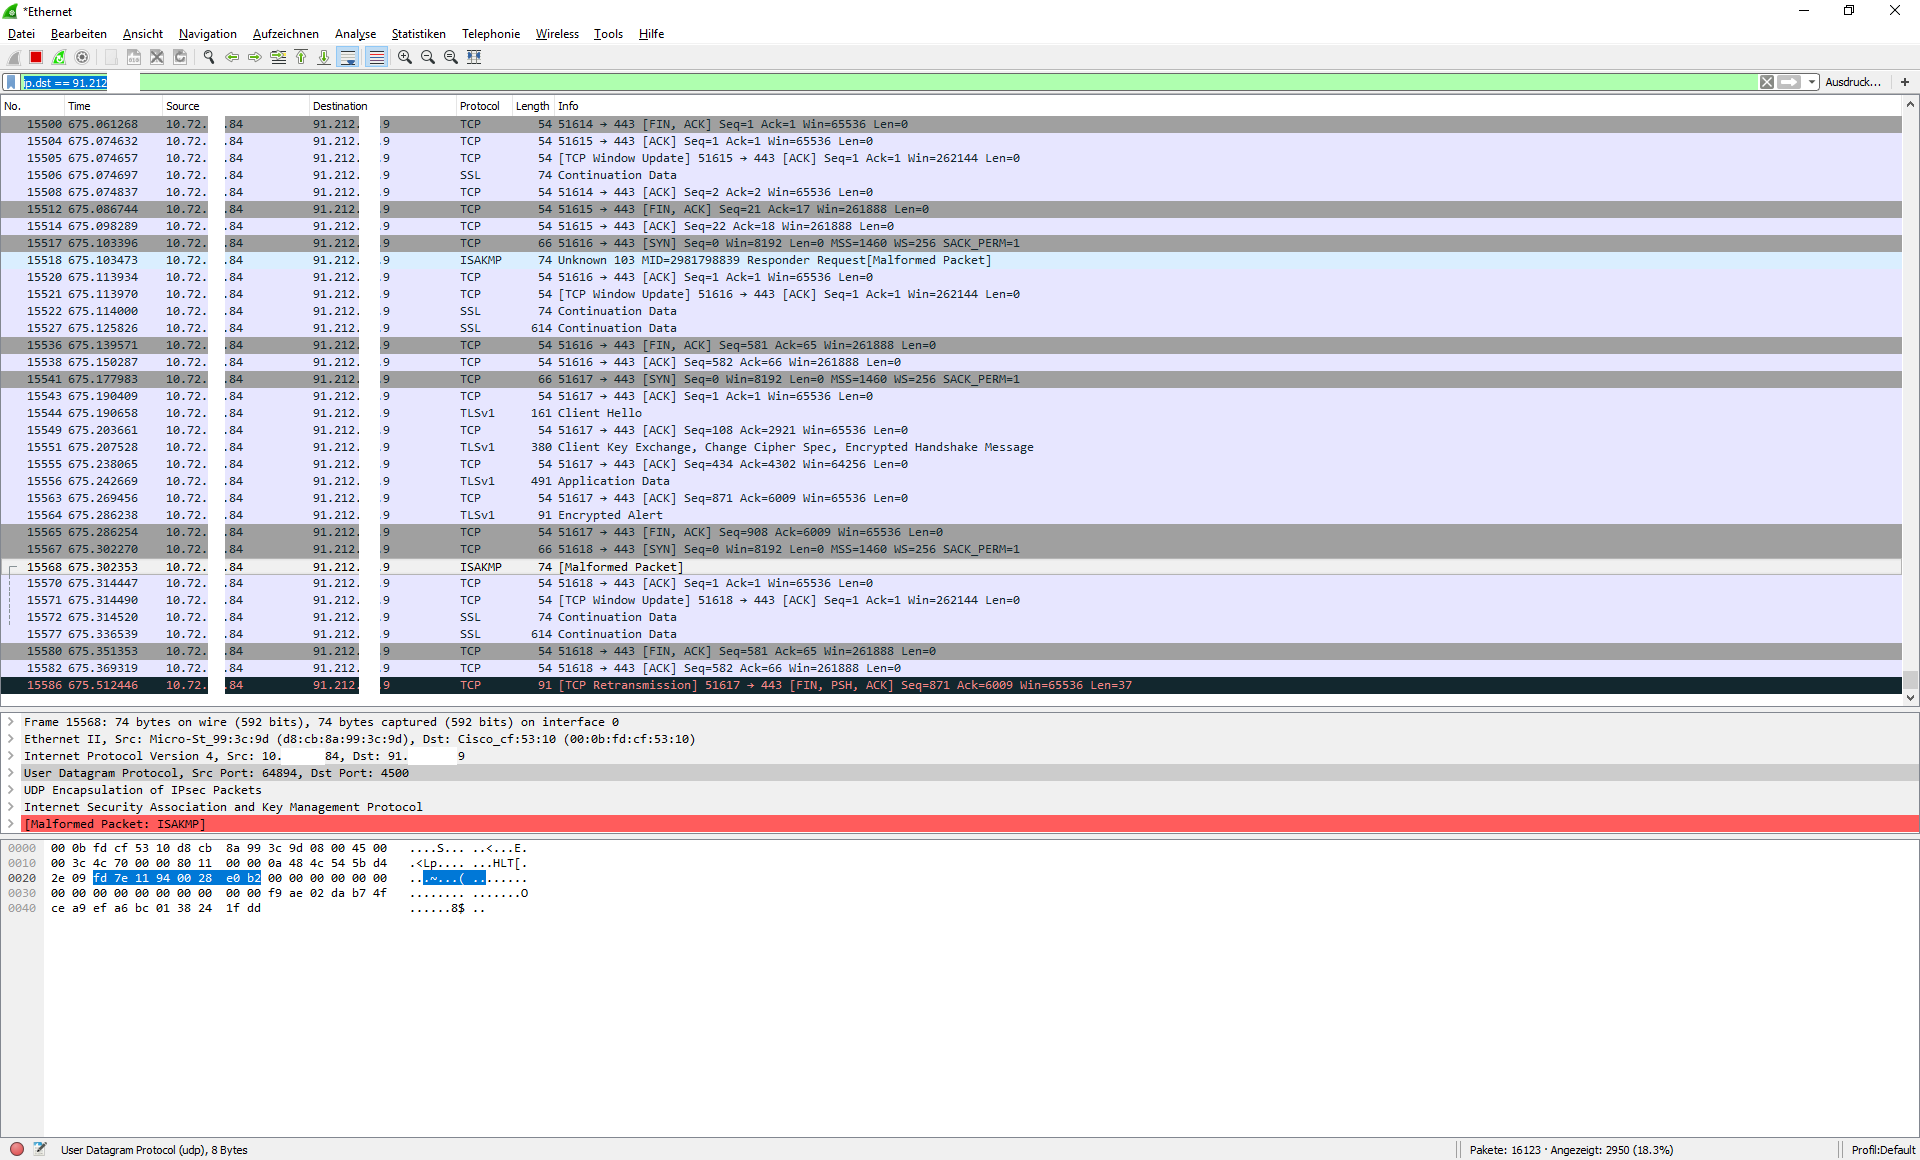This screenshot has width=1920, height=1160.
Task: Restart the current capture
Action: [59, 57]
